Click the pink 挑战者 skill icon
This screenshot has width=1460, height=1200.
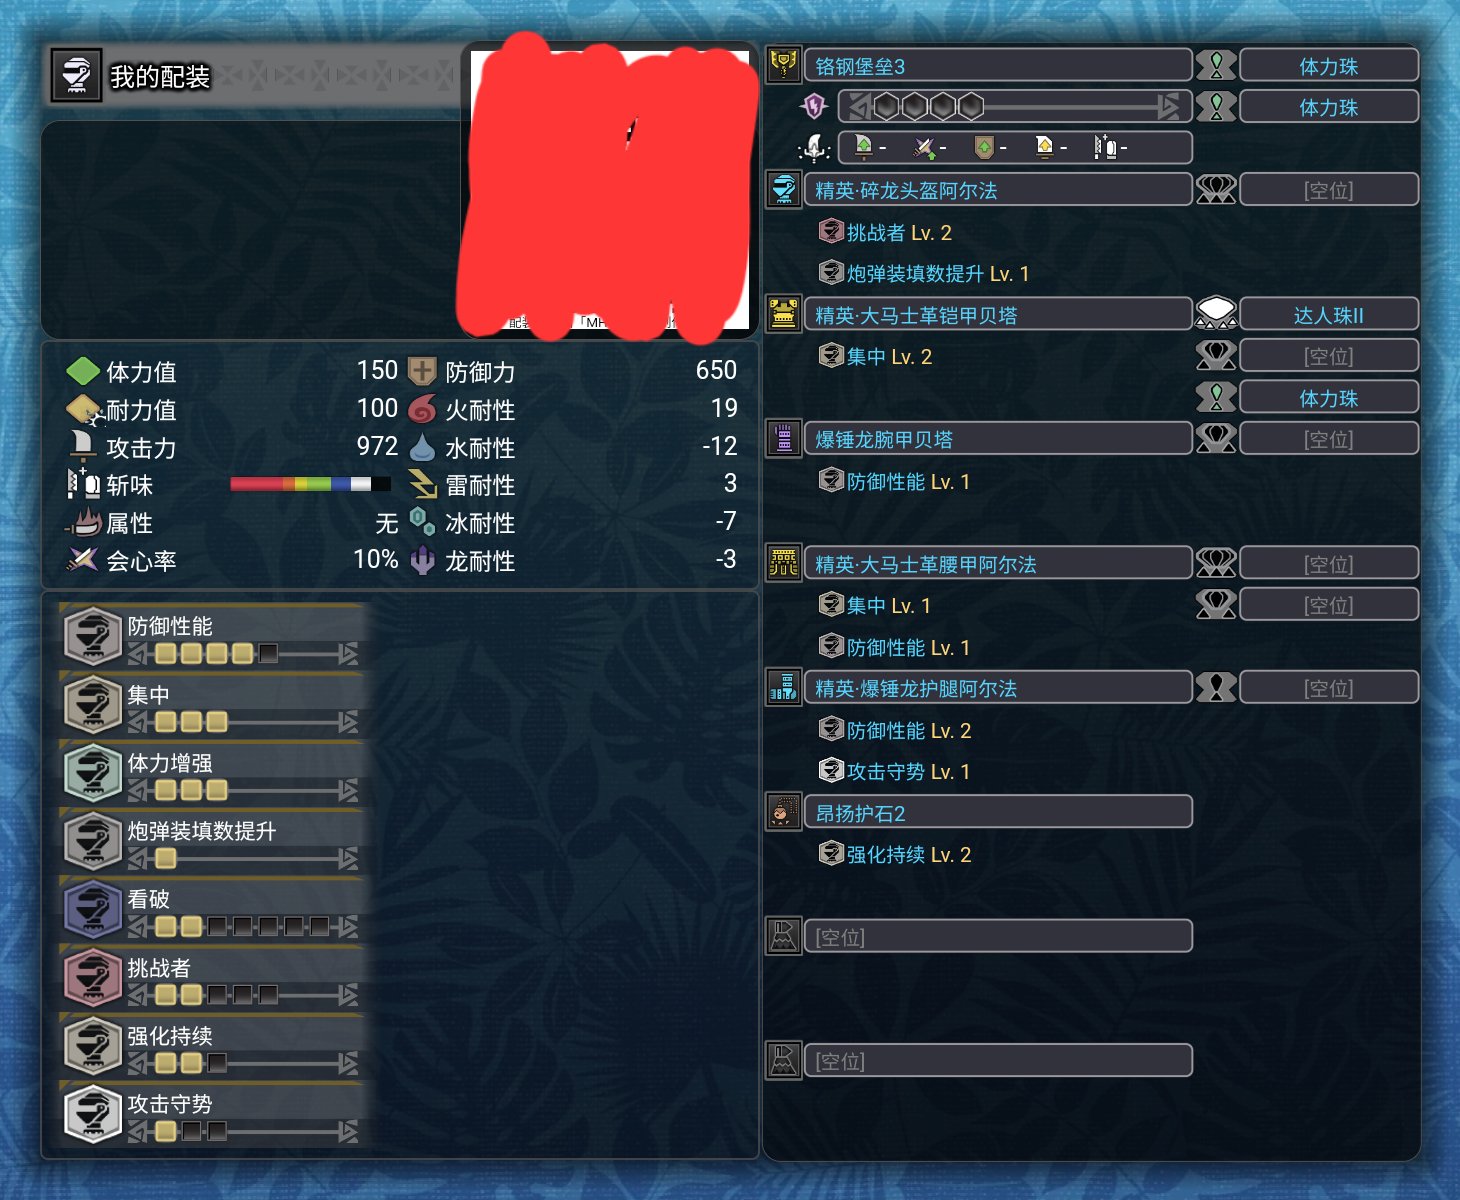[x=93, y=978]
